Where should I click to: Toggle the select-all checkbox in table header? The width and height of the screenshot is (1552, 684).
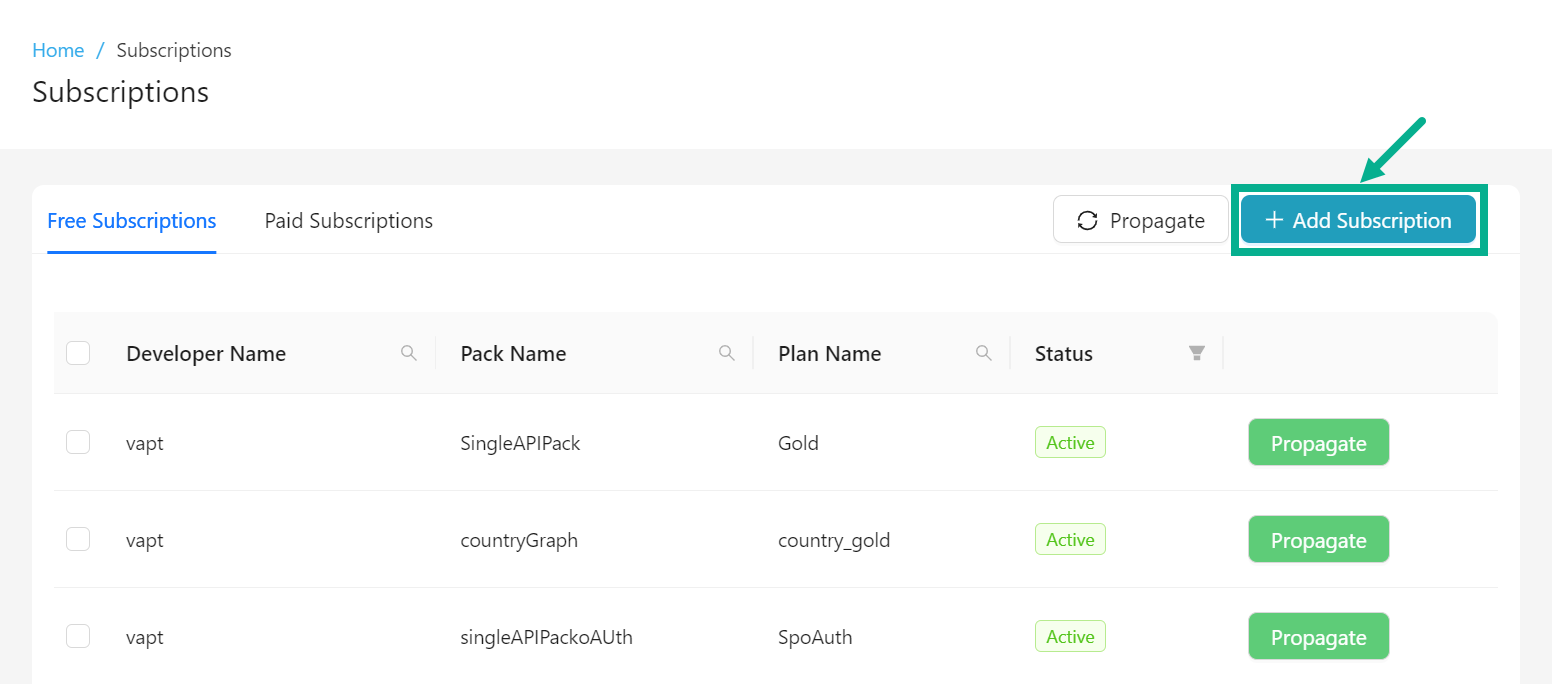click(x=78, y=353)
